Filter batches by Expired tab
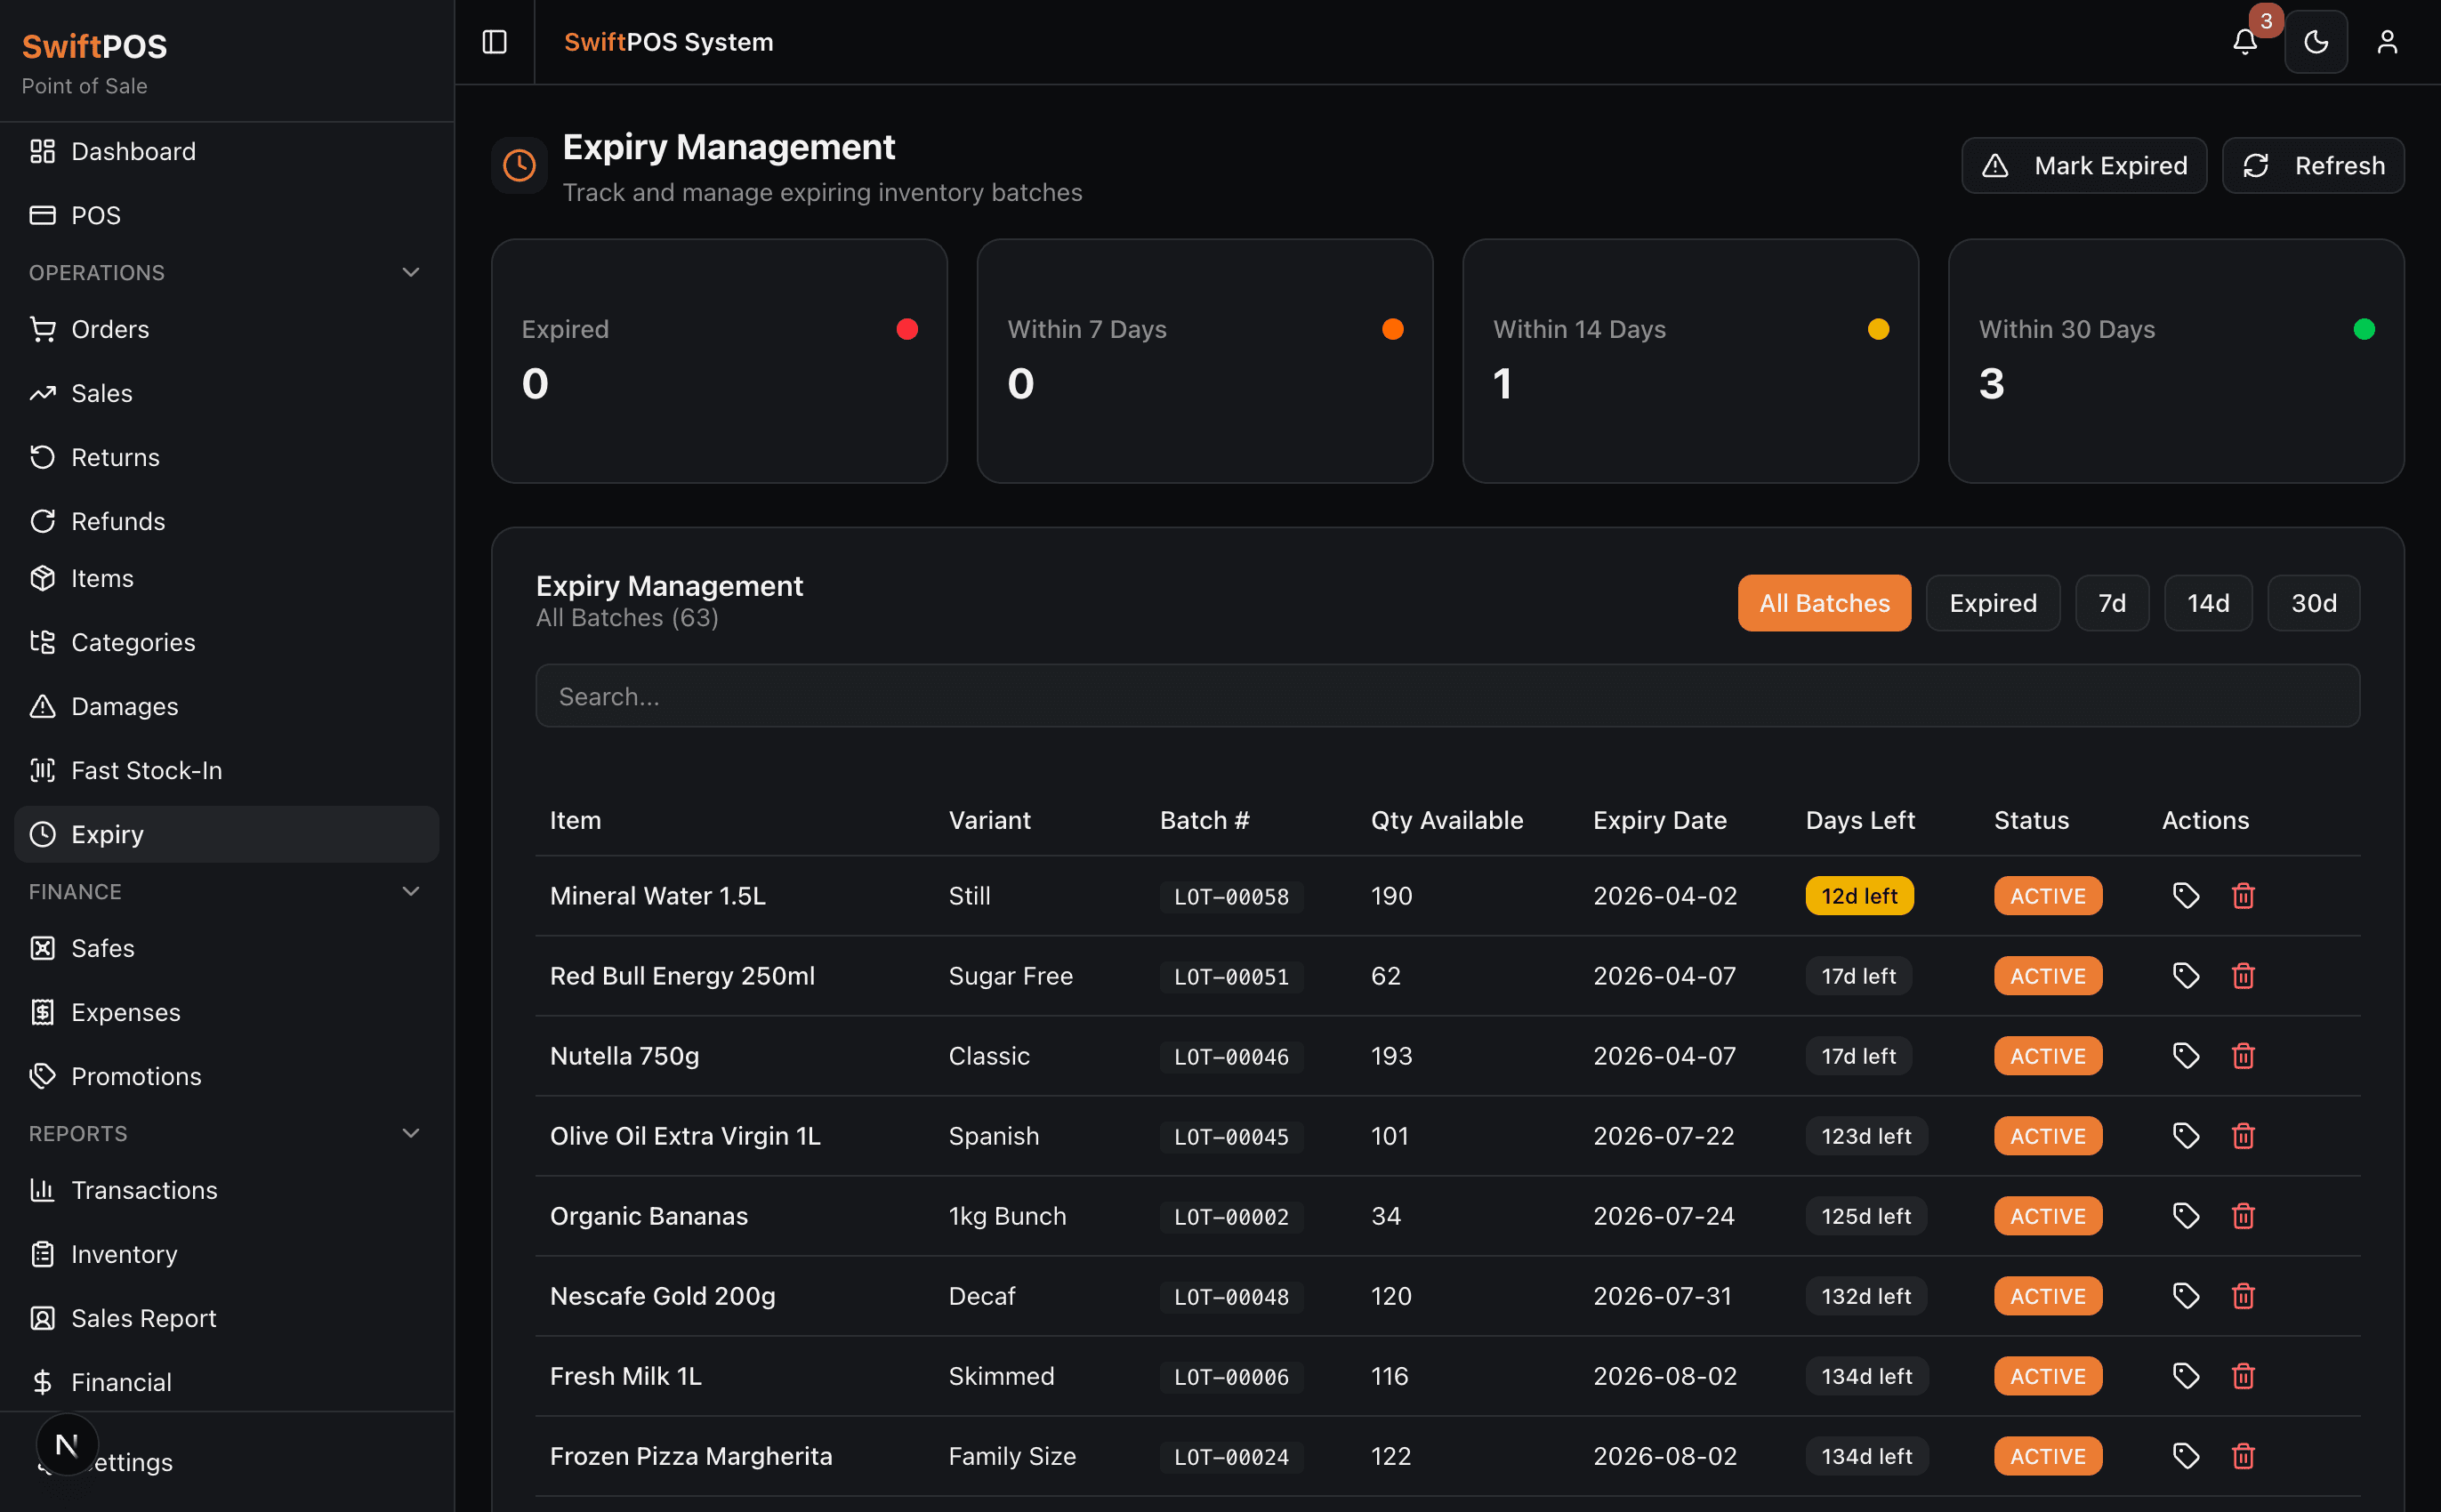Screen dimensions: 2441x1512 (x=1992, y=603)
